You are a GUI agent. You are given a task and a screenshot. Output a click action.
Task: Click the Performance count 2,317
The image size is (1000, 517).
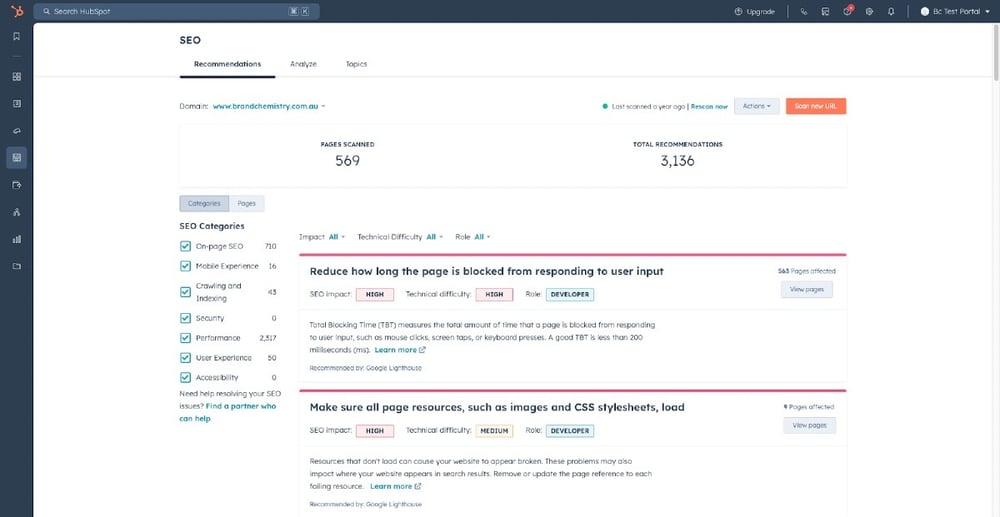[x=268, y=338]
